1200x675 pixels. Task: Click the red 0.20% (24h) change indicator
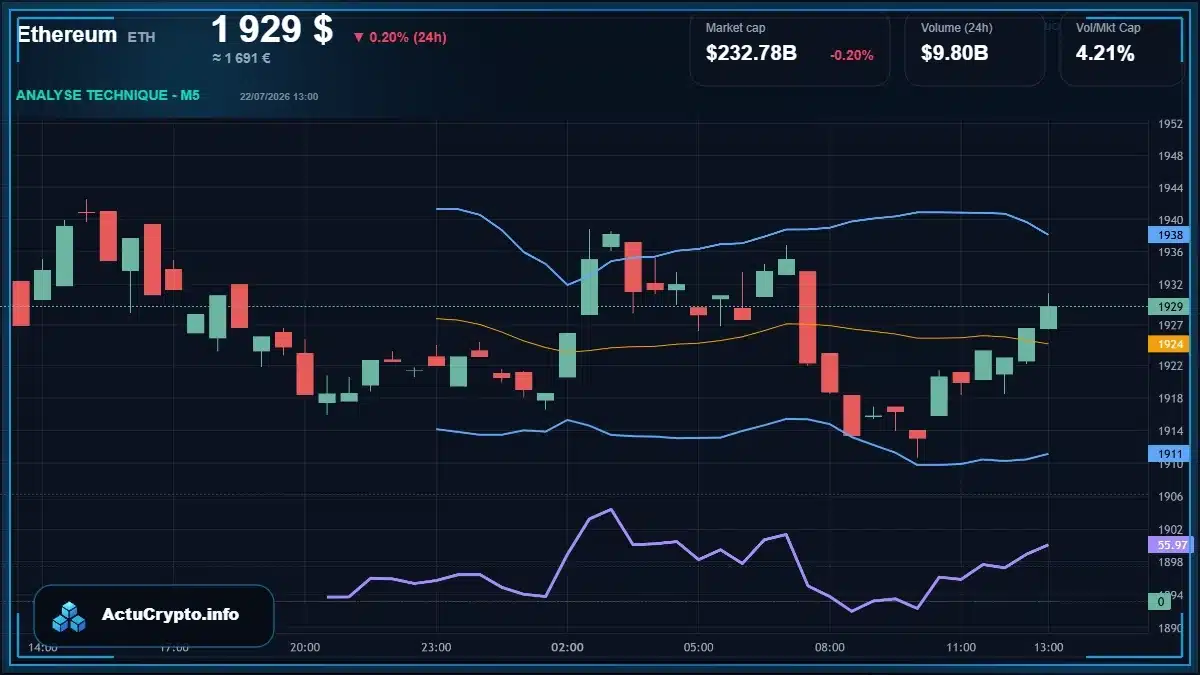(399, 37)
